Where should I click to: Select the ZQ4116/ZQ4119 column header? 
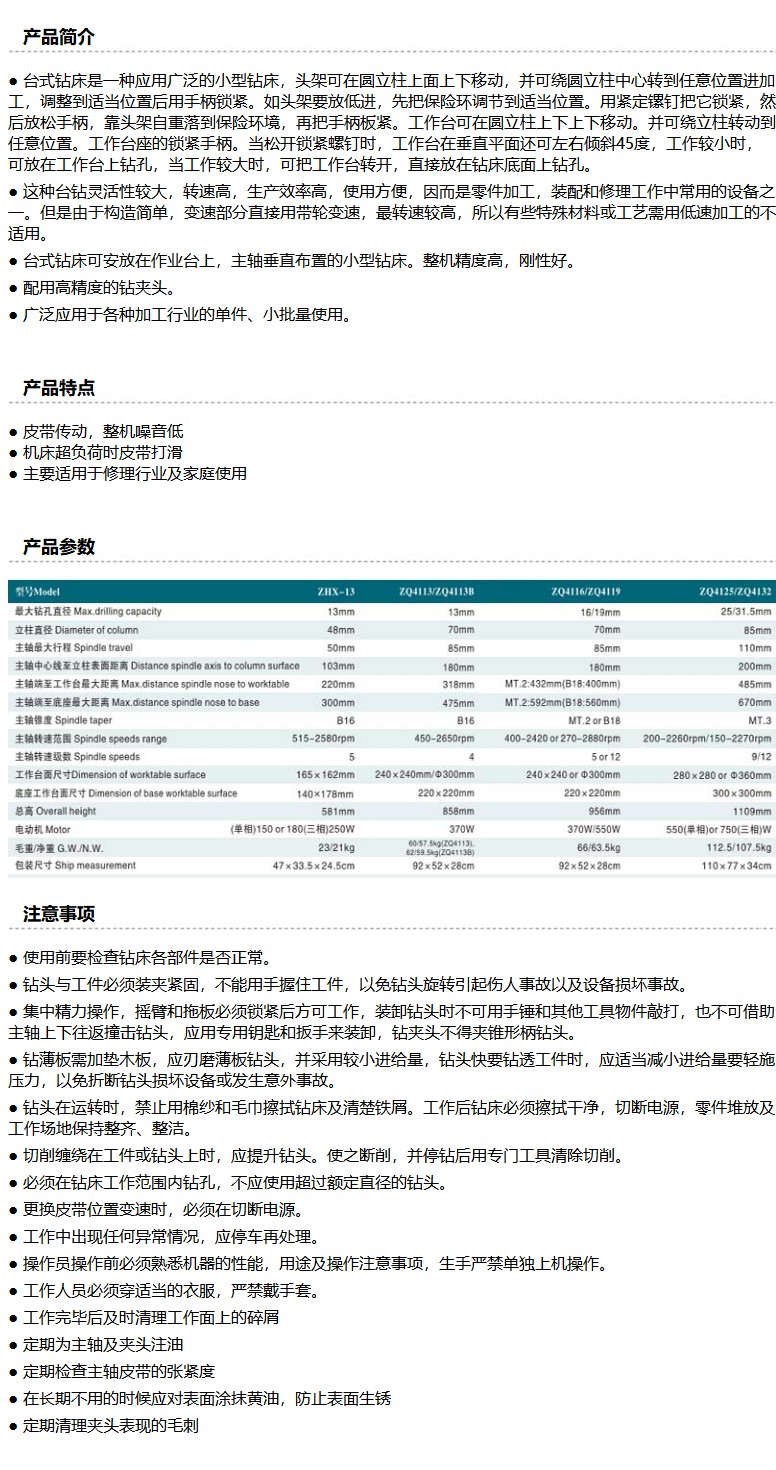586,592
